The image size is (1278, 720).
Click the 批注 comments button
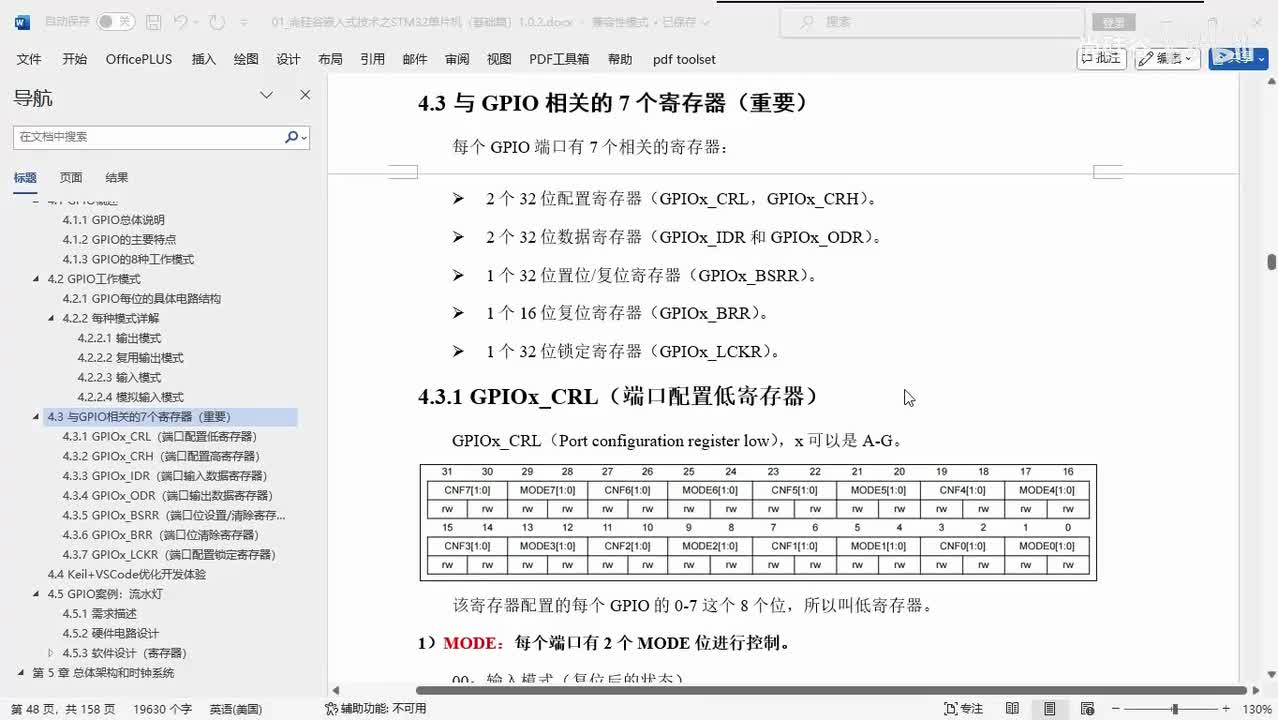(x=1101, y=58)
